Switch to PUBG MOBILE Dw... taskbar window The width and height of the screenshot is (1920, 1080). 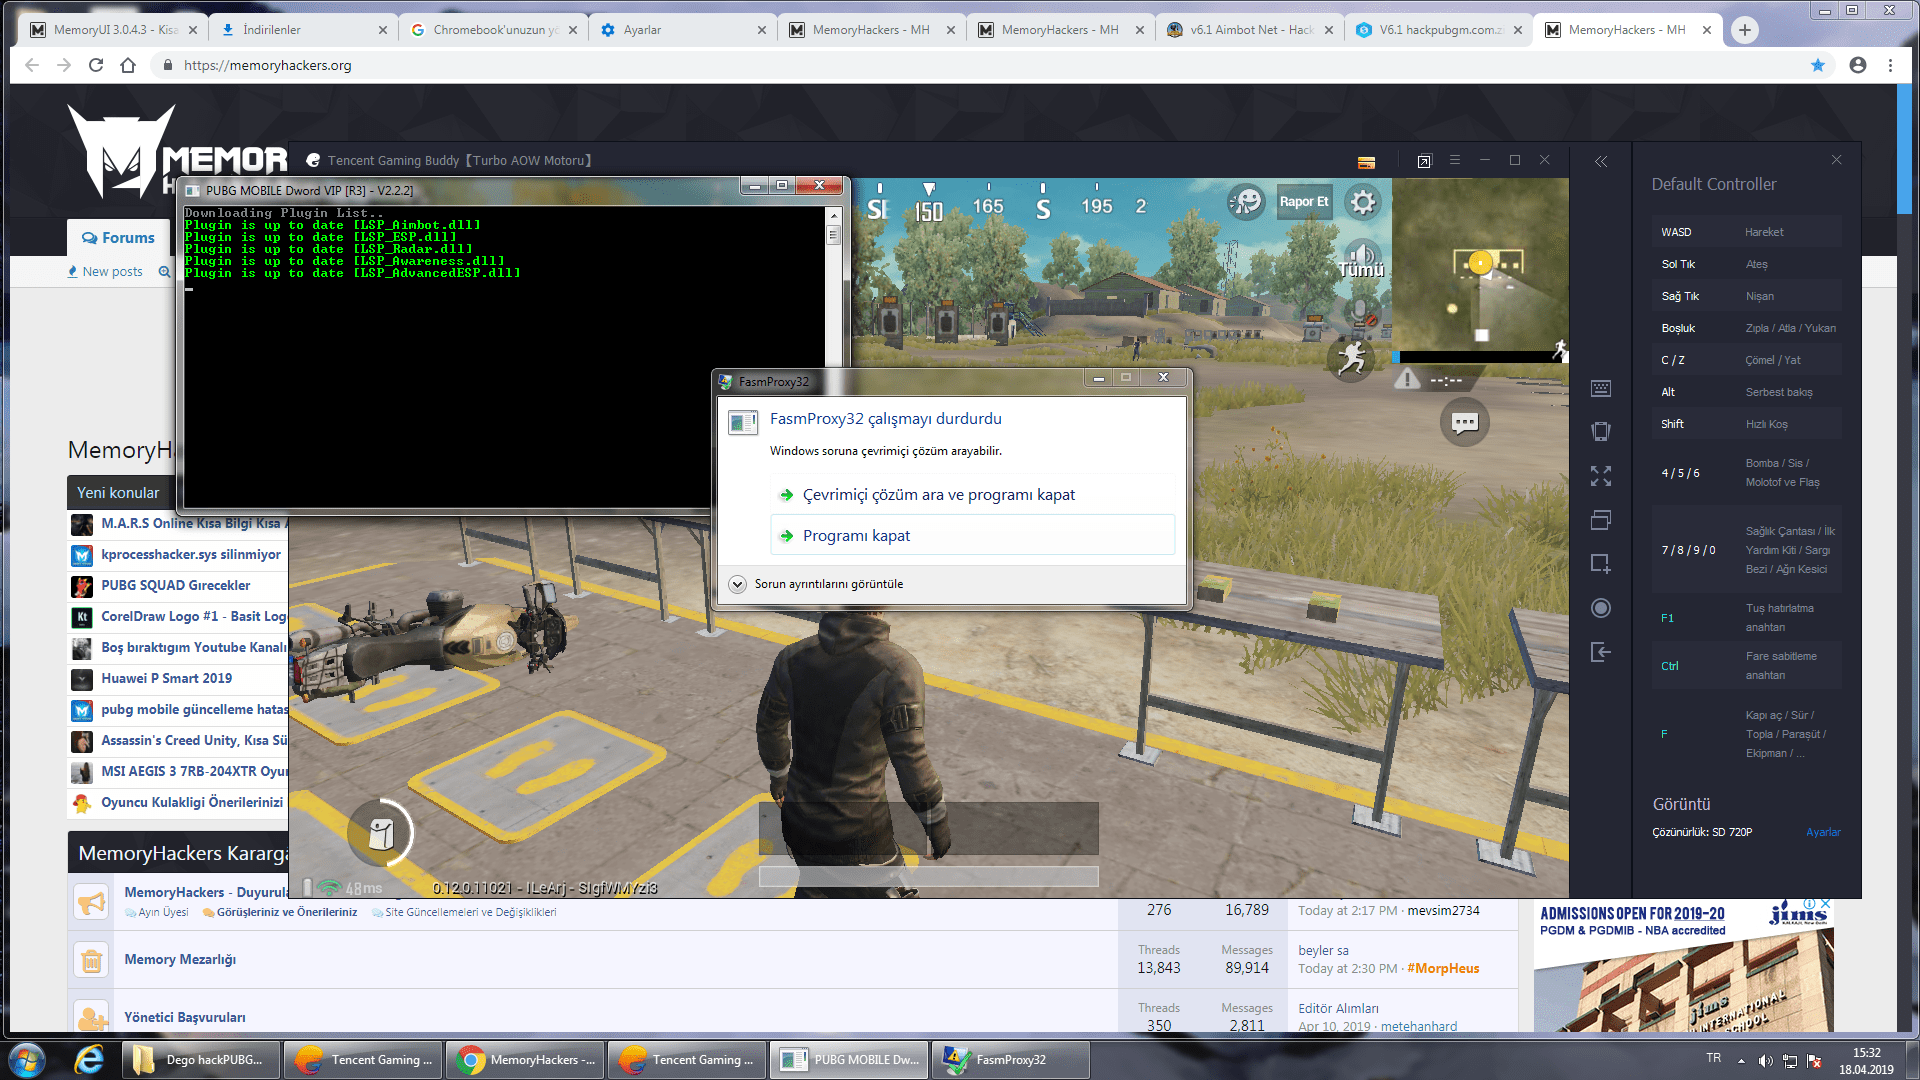849,1059
